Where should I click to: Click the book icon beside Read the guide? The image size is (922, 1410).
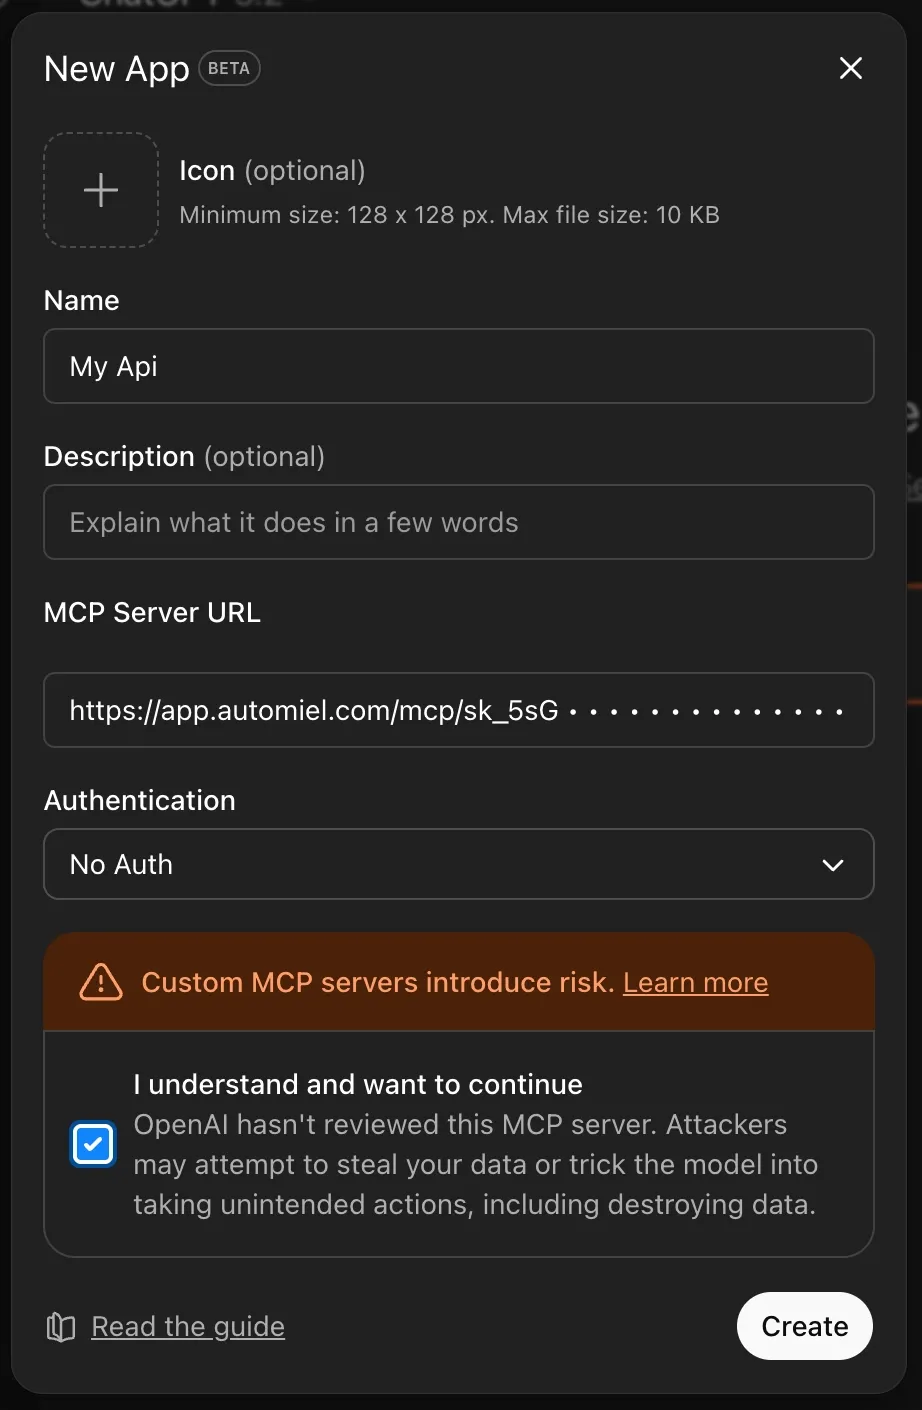60,1326
